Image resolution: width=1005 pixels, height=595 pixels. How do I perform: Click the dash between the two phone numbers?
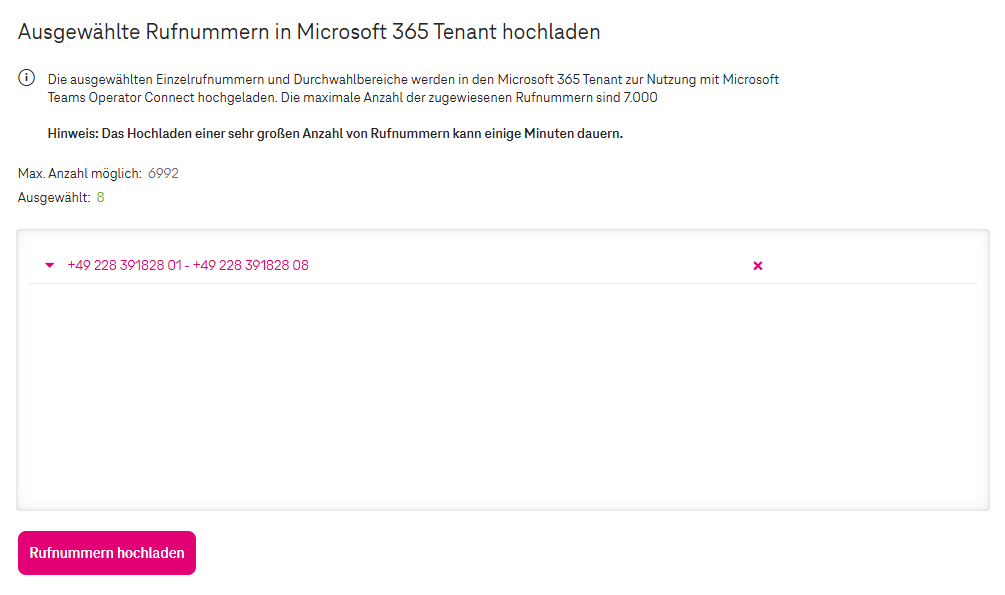click(x=188, y=266)
